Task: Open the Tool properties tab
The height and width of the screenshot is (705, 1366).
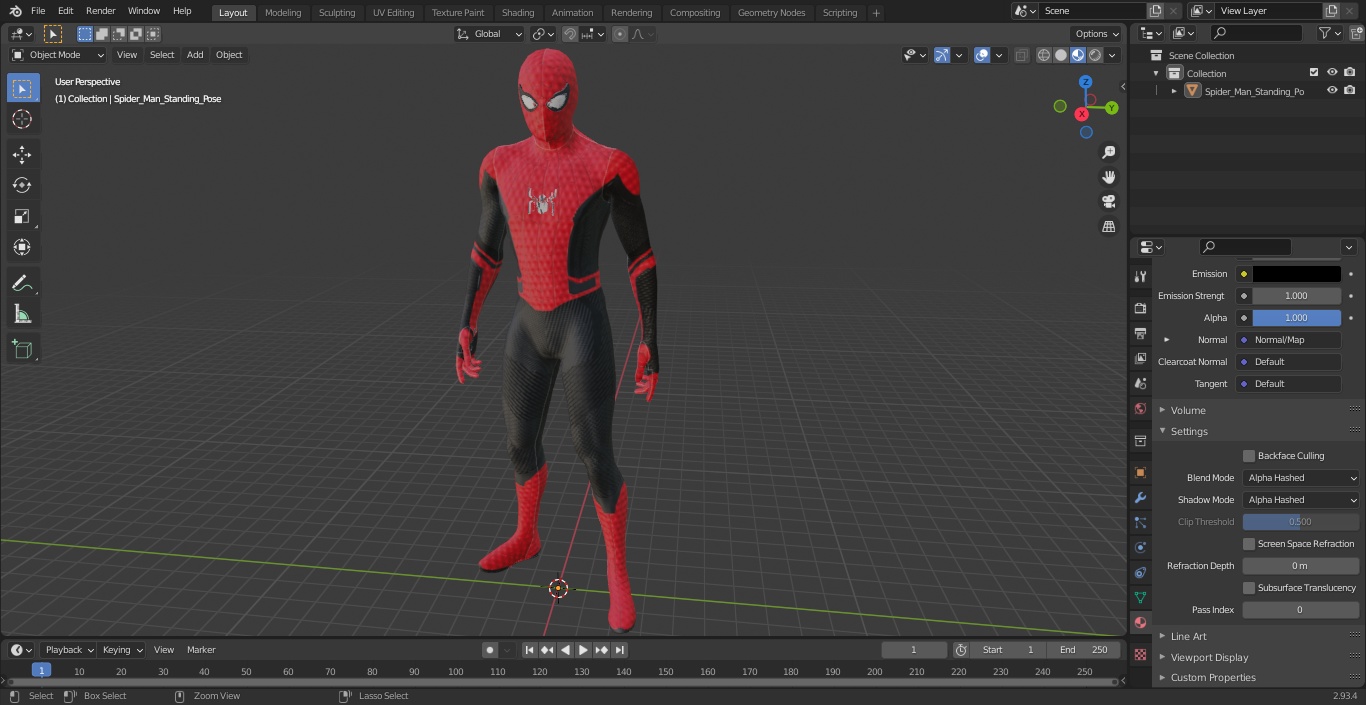Action: coord(1140,276)
